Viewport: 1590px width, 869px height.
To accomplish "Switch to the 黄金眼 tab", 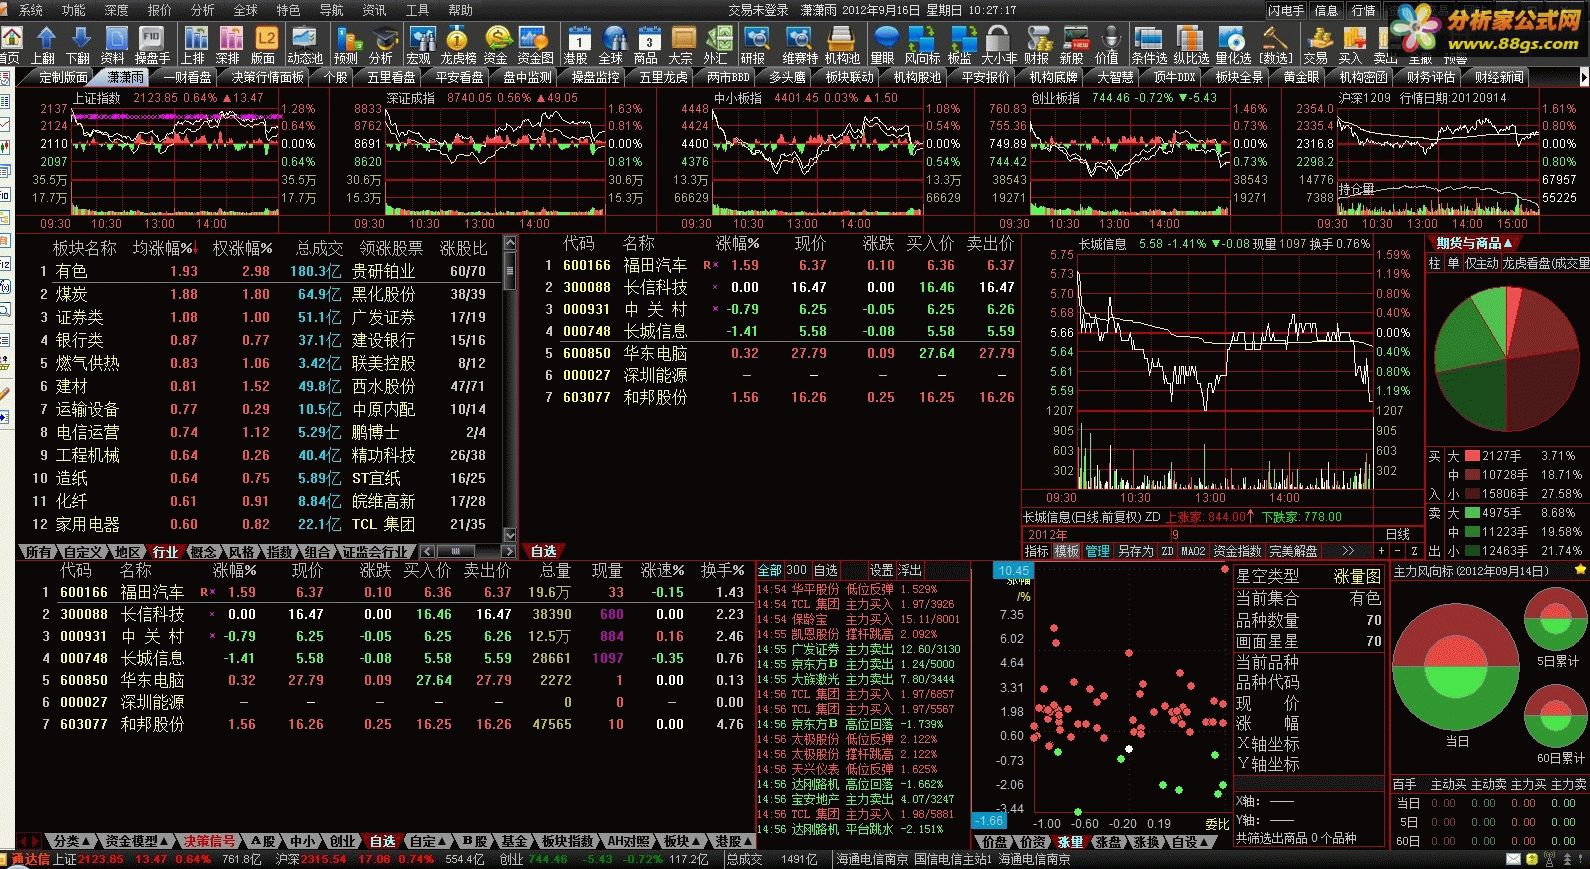I will click(x=1300, y=77).
